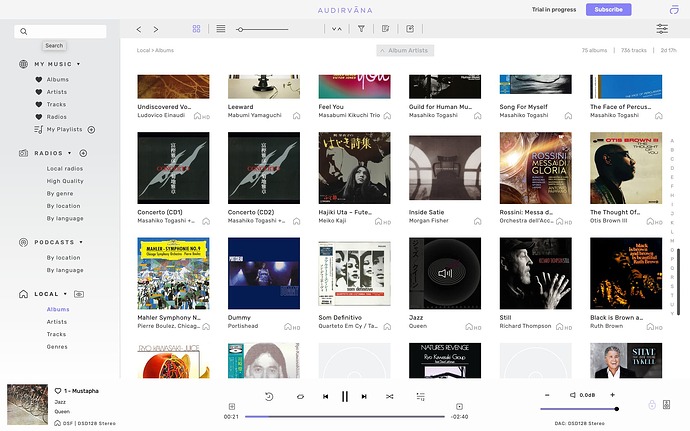Click the square icon near remaining time
The width and height of the screenshot is (690, 431).
tap(459, 406)
